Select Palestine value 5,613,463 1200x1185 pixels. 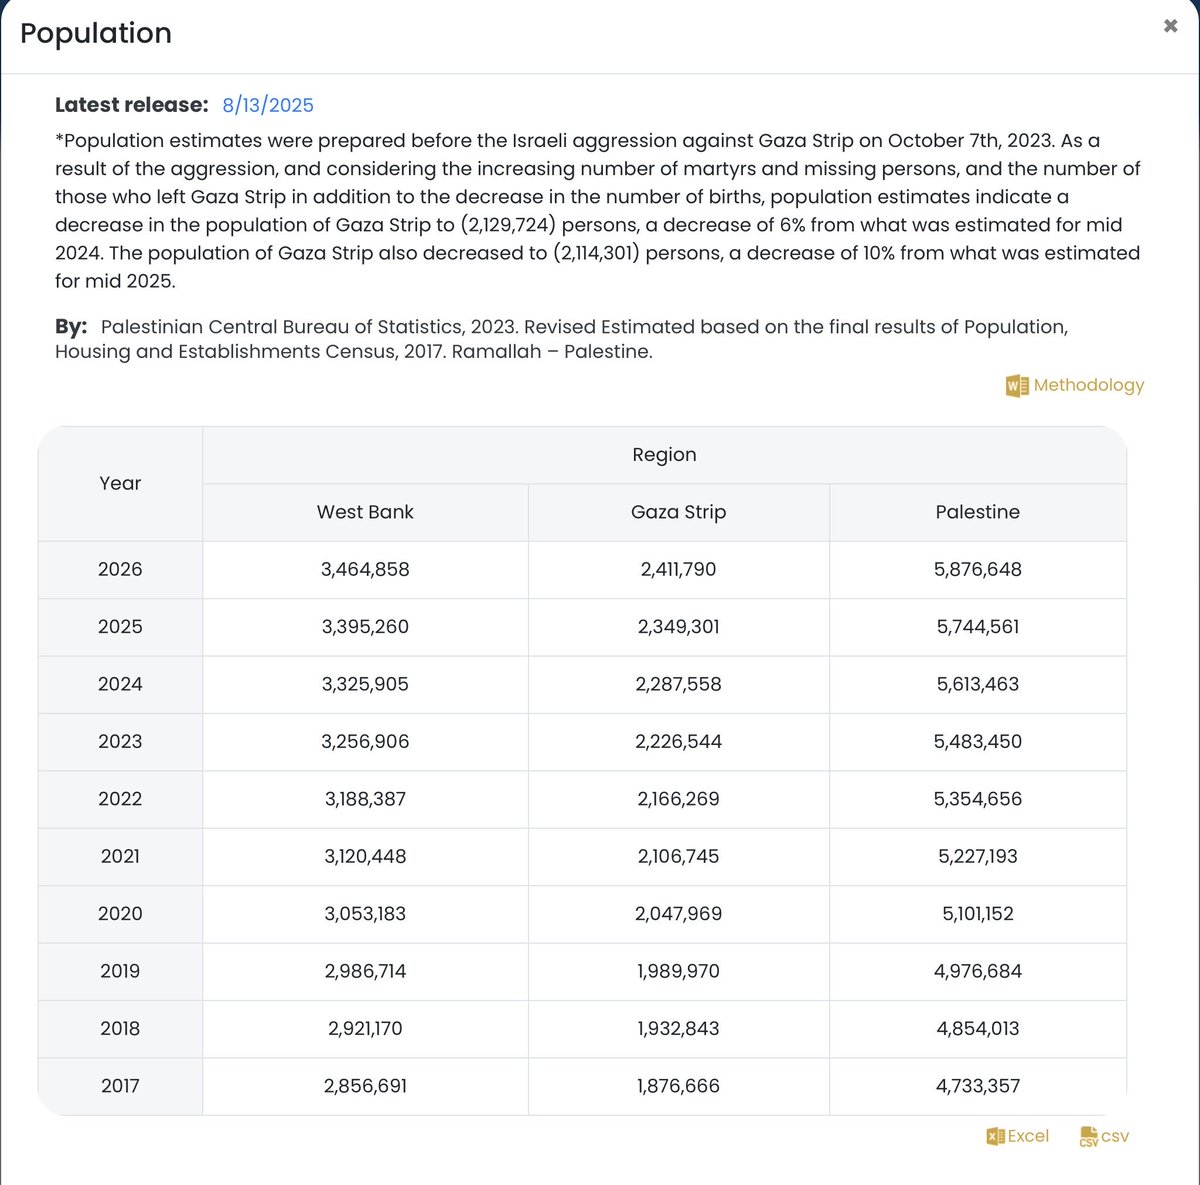click(978, 684)
